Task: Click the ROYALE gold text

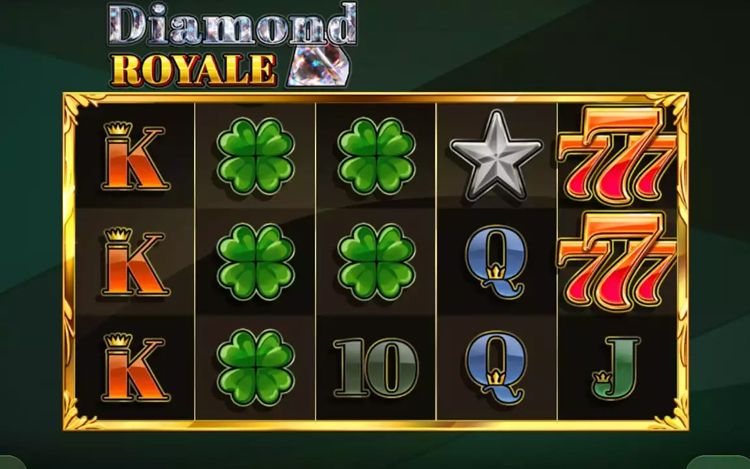Action: tap(194, 70)
